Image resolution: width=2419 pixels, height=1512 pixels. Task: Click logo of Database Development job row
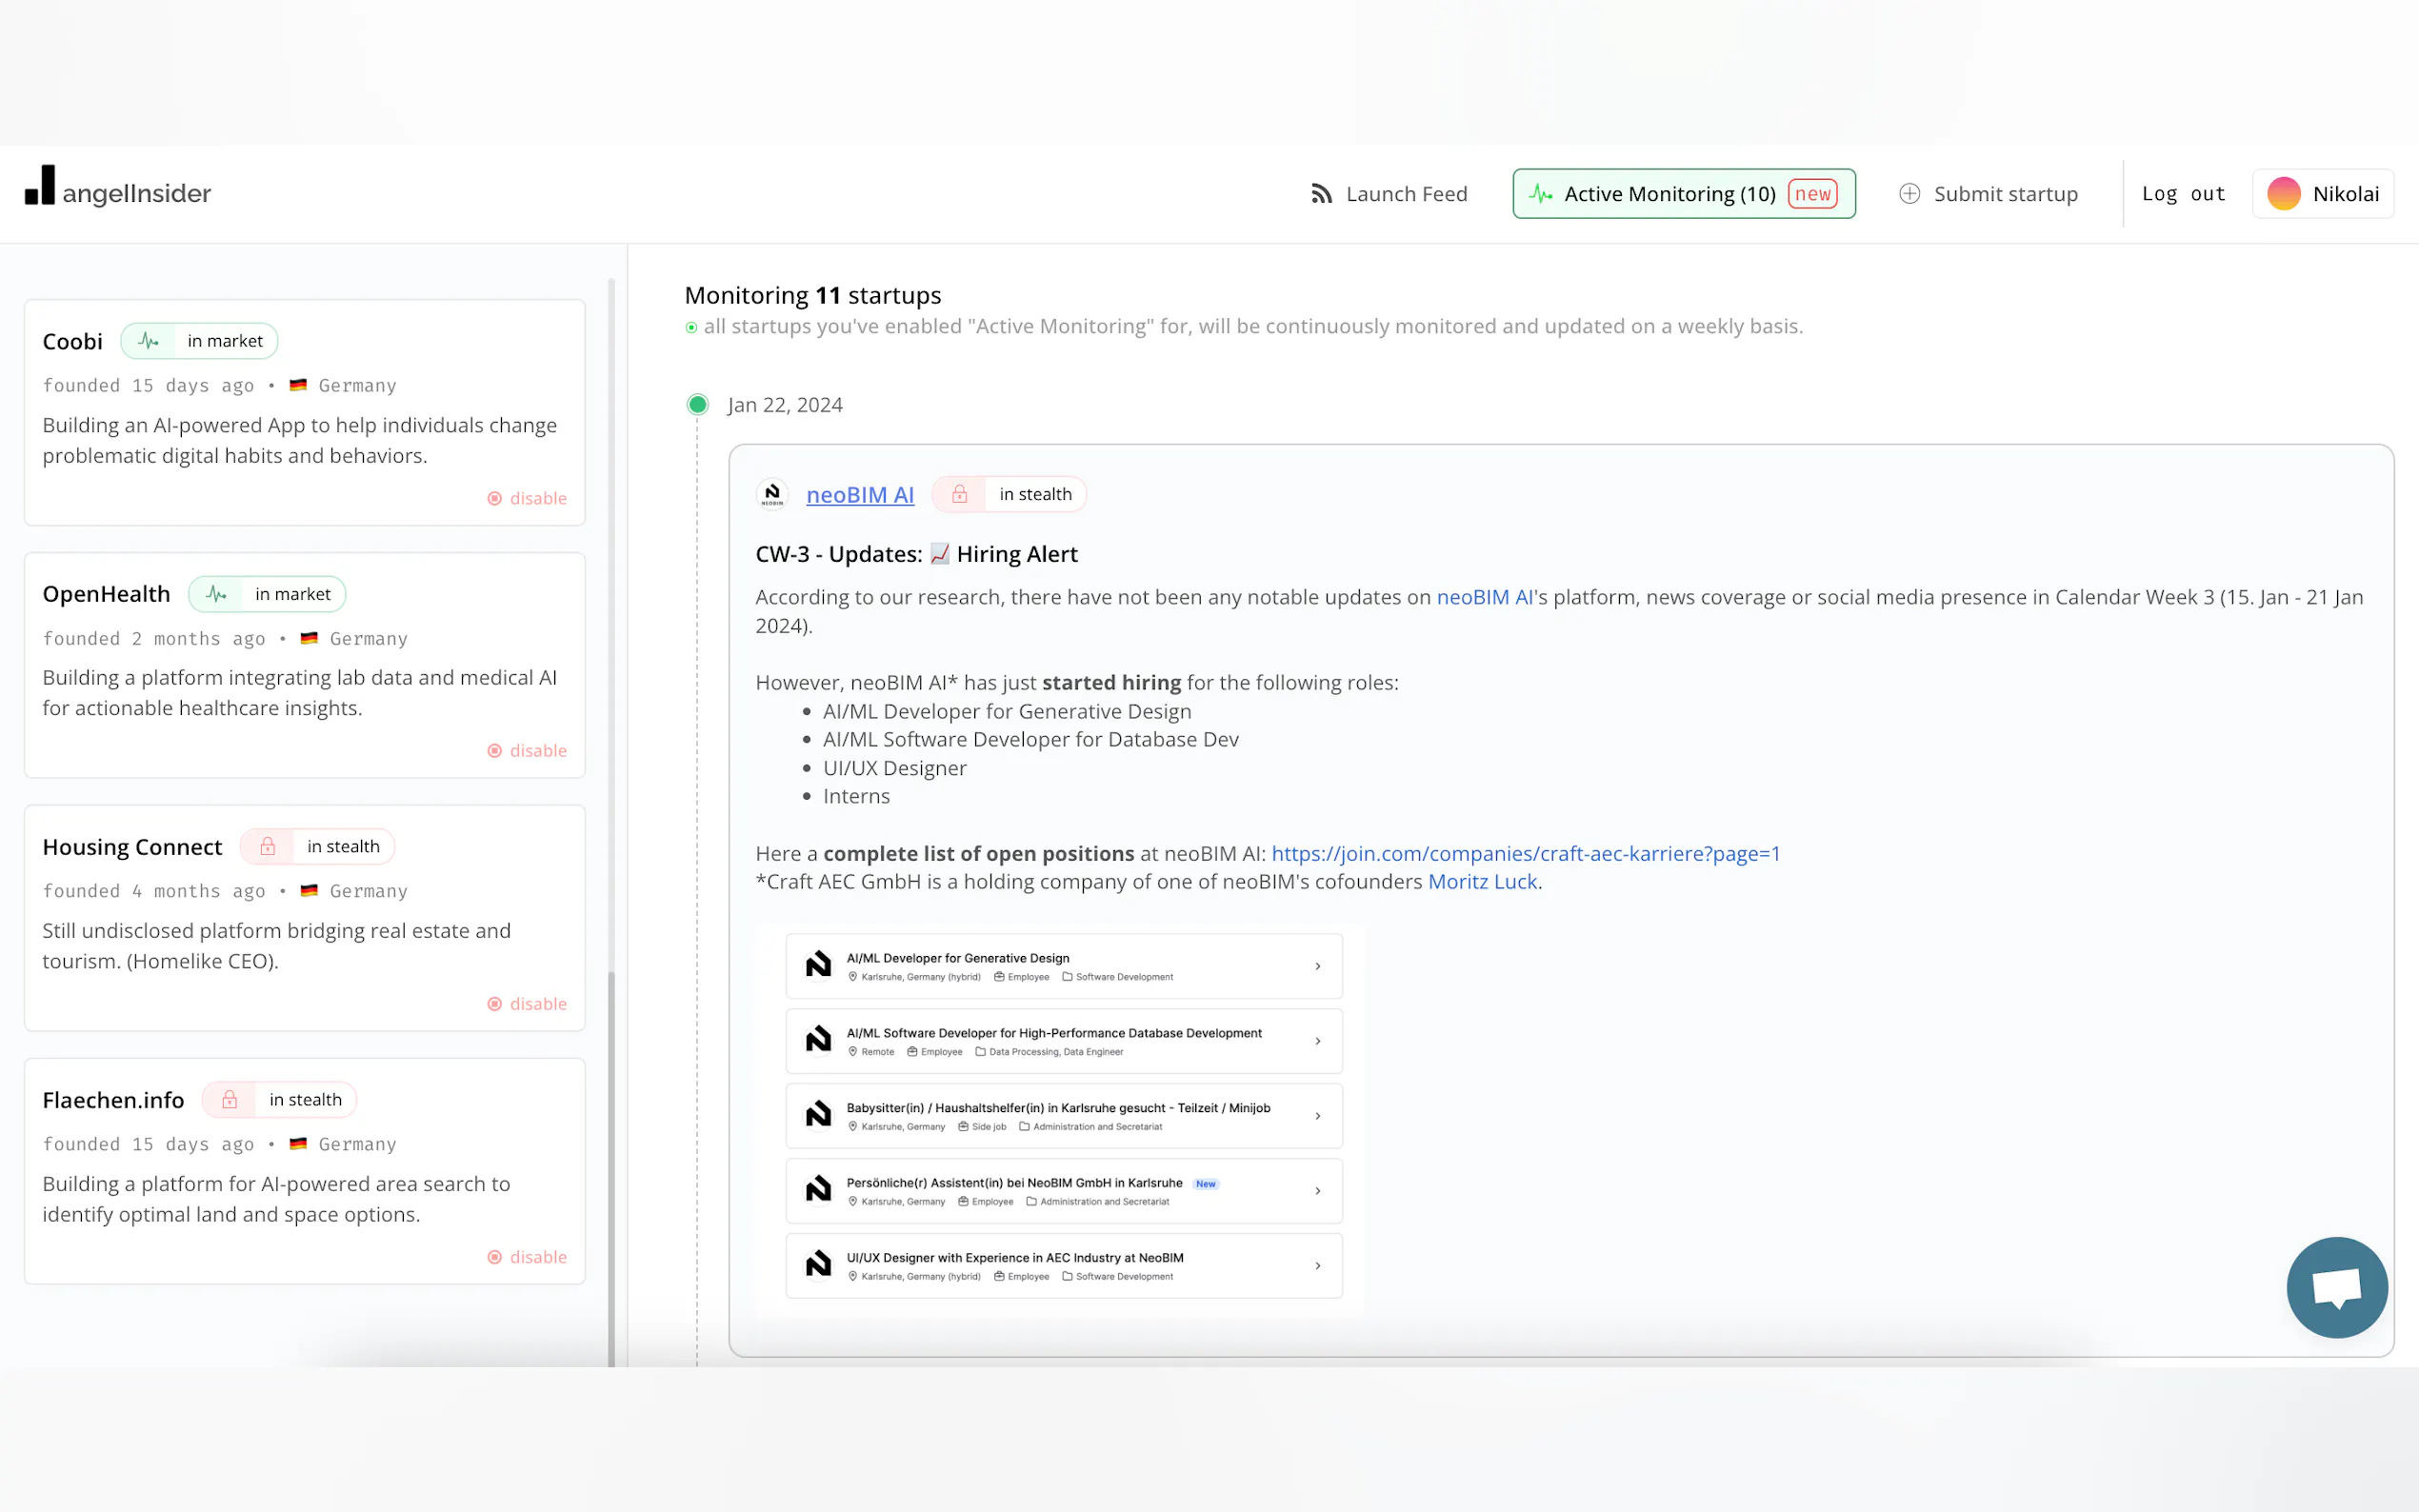(819, 1039)
